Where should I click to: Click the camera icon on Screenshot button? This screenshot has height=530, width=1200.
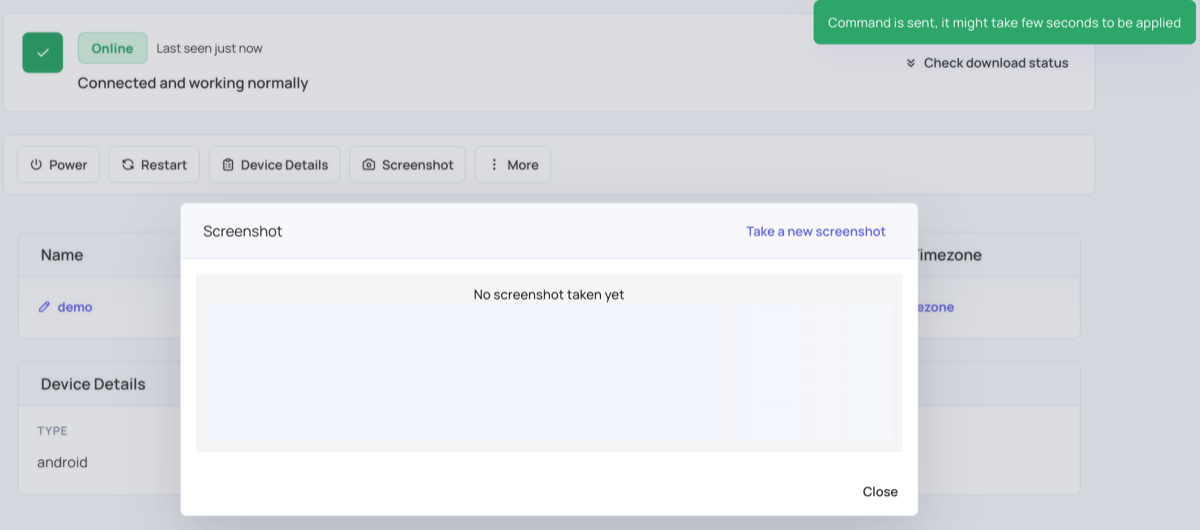(x=369, y=165)
